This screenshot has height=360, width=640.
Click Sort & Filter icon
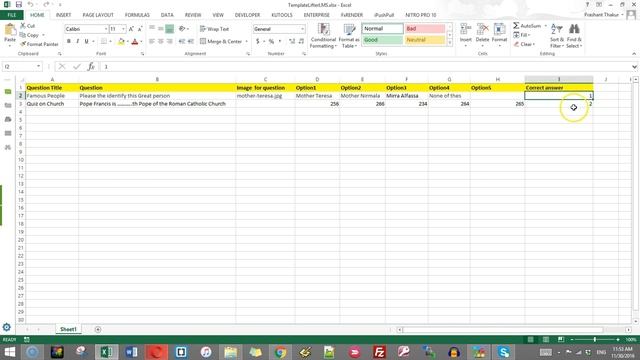pyautogui.click(x=556, y=30)
